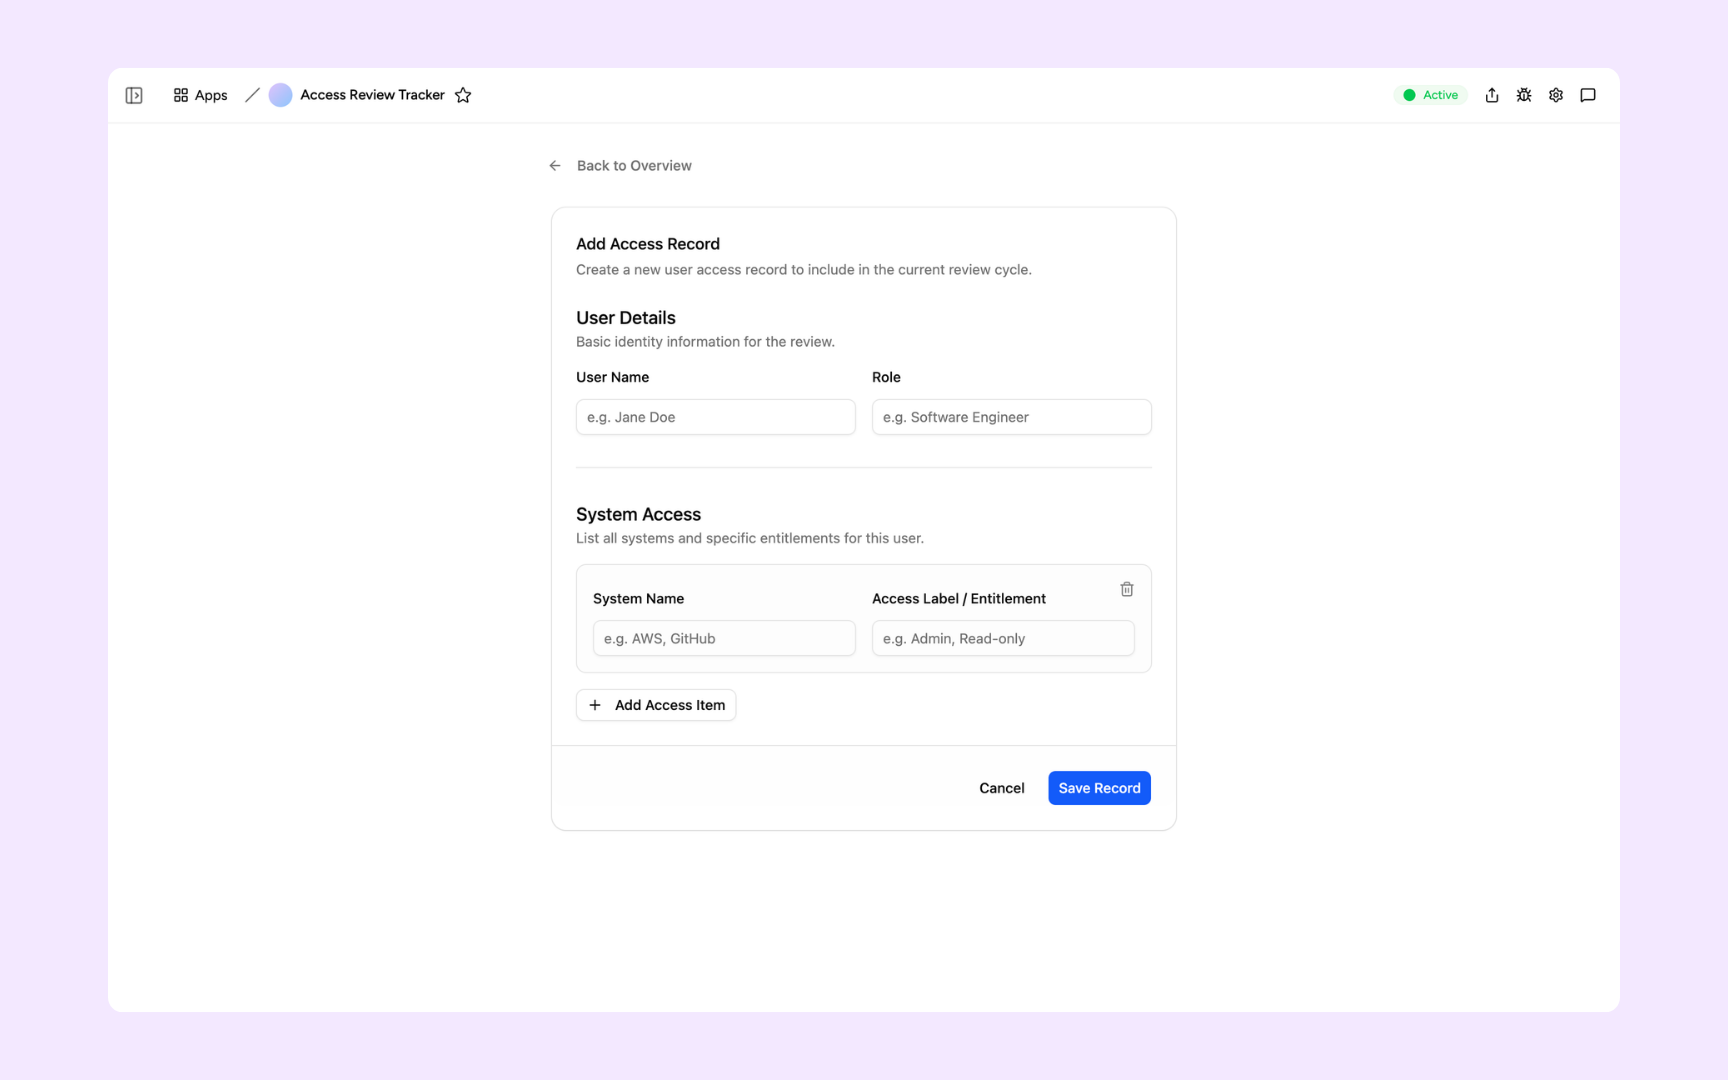The width and height of the screenshot is (1728, 1080).
Task: Click the Access Review Tracker app avatar
Action: click(281, 95)
